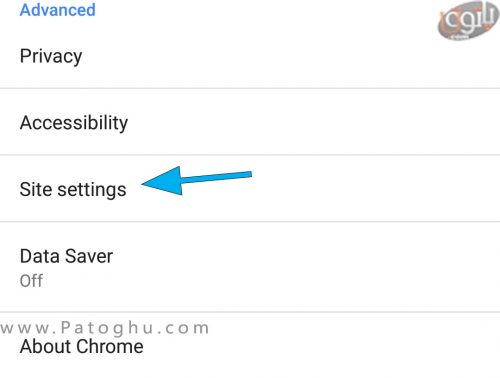Click the tail end of the blue arrow

click(x=245, y=175)
